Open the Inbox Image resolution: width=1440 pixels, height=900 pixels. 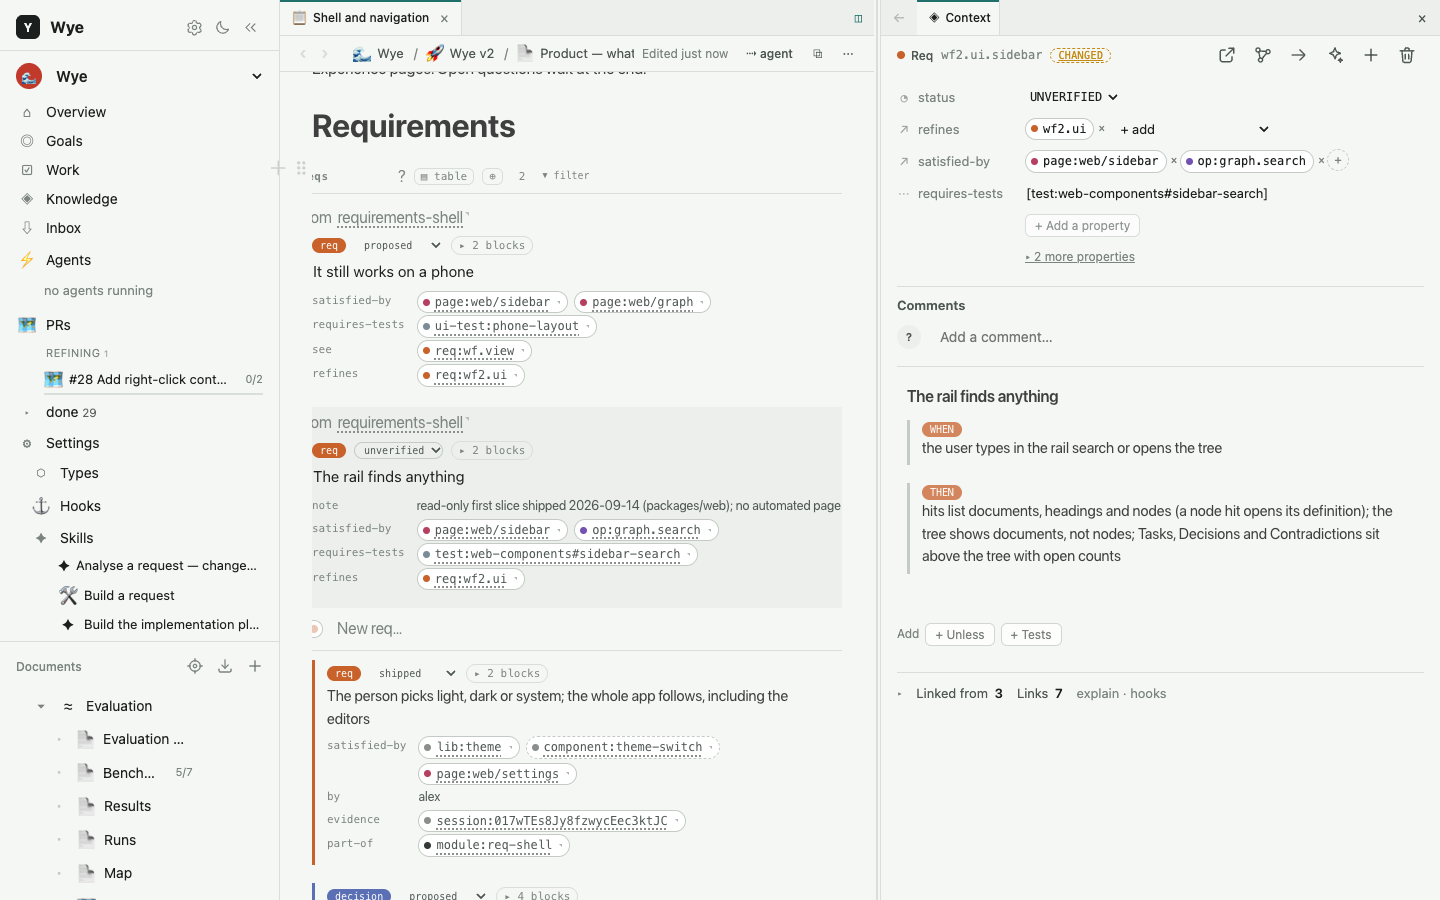[x=63, y=228]
